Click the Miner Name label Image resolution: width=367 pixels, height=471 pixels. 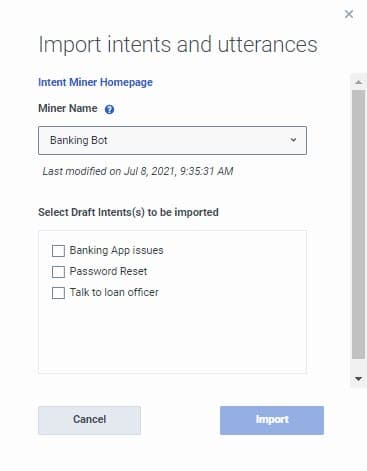pyautogui.click(x=68, y=108)
